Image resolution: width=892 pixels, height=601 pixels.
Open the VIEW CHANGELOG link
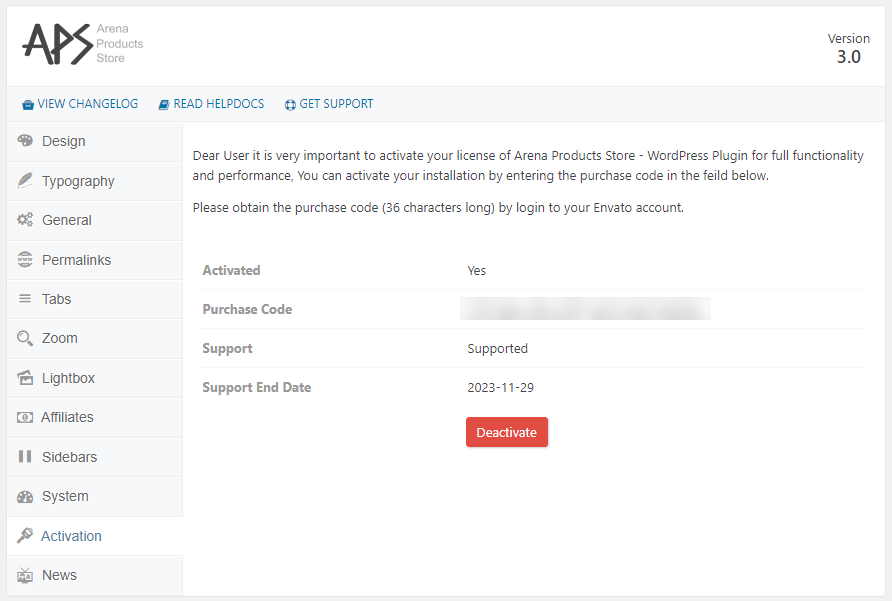[80, 104]
